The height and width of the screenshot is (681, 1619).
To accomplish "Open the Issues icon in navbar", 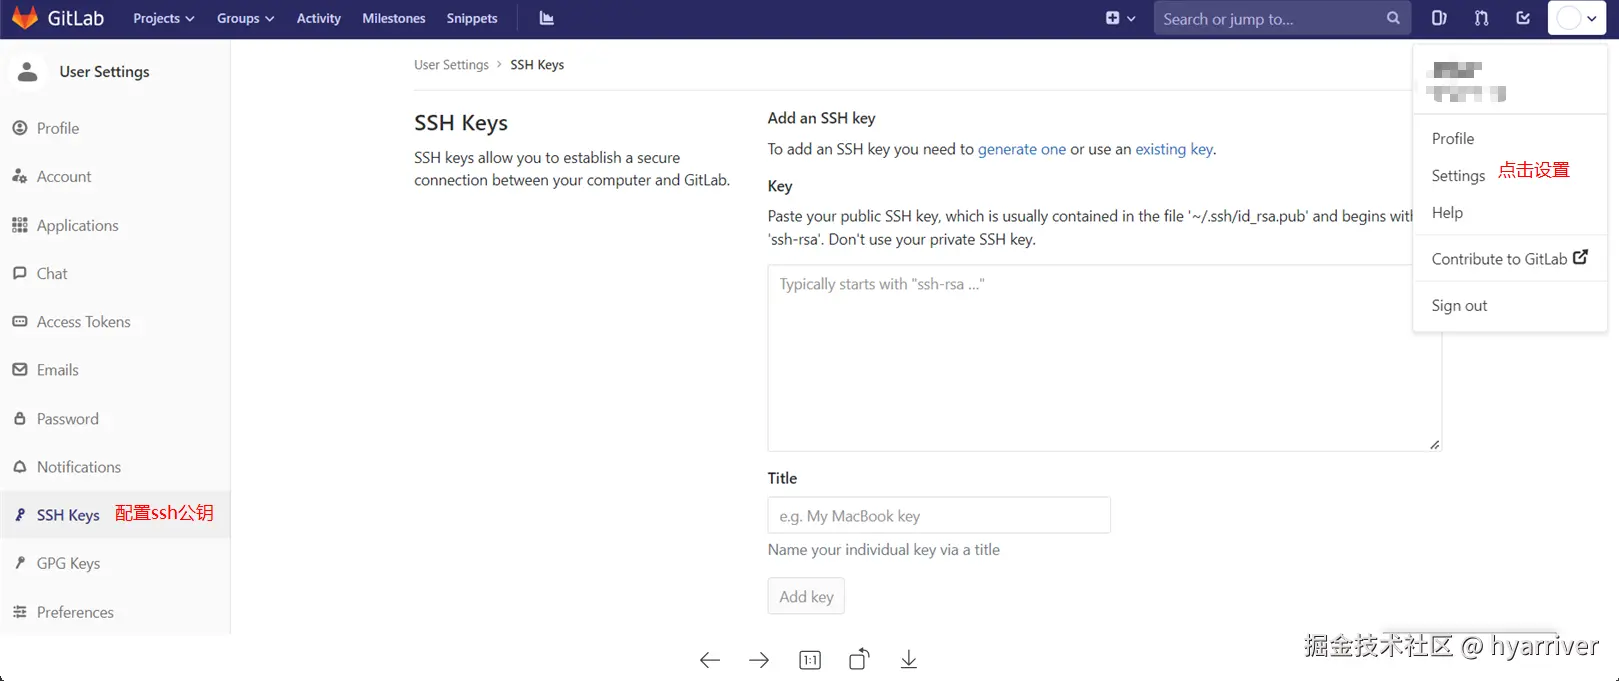I will click(x=1439, y=18).
